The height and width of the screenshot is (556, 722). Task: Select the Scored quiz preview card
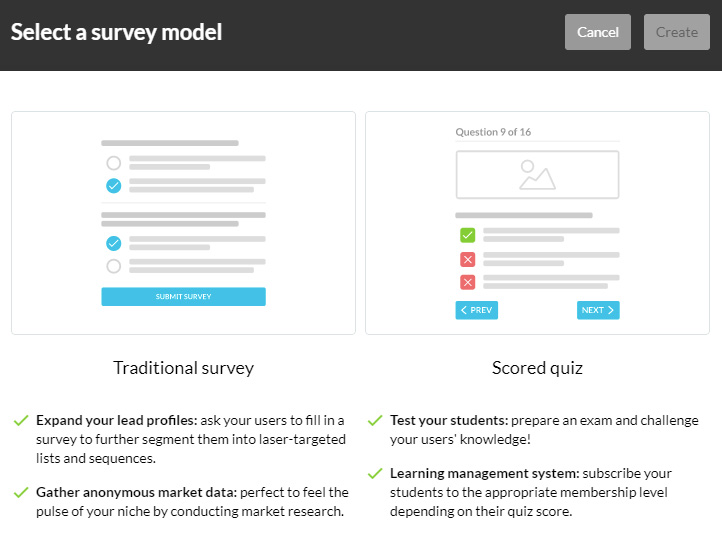(x=537, y=222)
